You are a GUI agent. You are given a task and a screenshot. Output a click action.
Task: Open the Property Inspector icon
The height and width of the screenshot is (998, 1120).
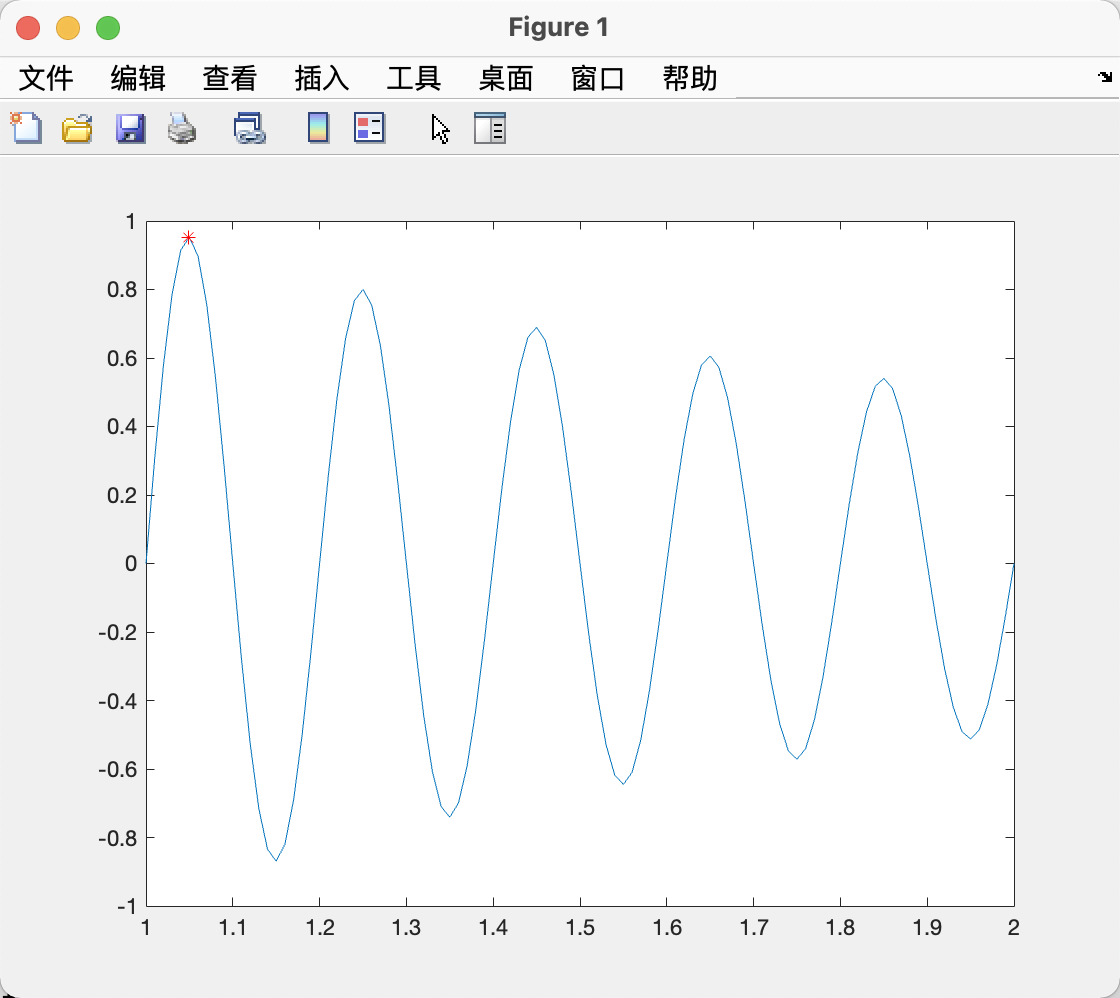click(490, 128)
